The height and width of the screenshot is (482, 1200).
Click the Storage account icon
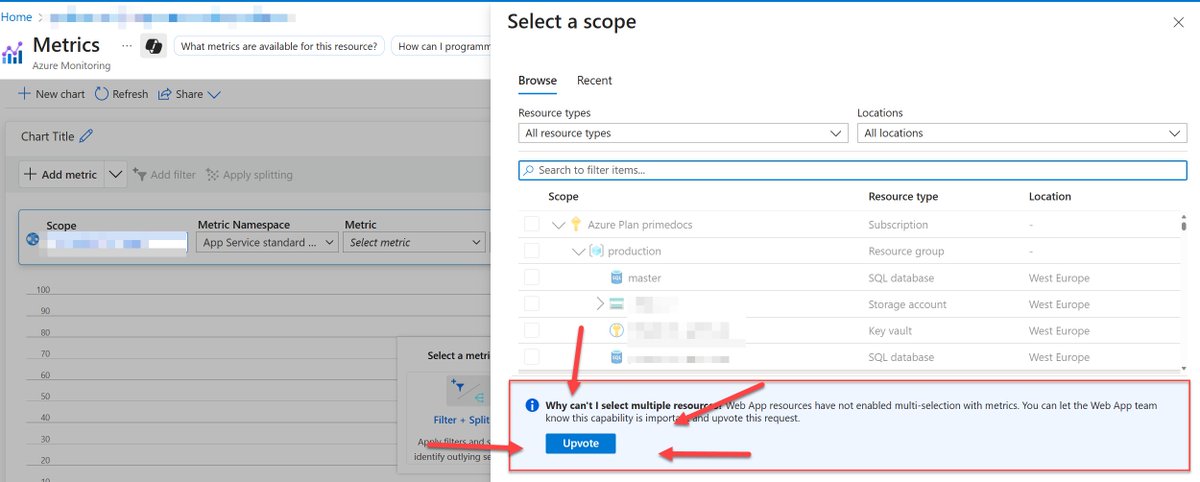tap(617, 304)
